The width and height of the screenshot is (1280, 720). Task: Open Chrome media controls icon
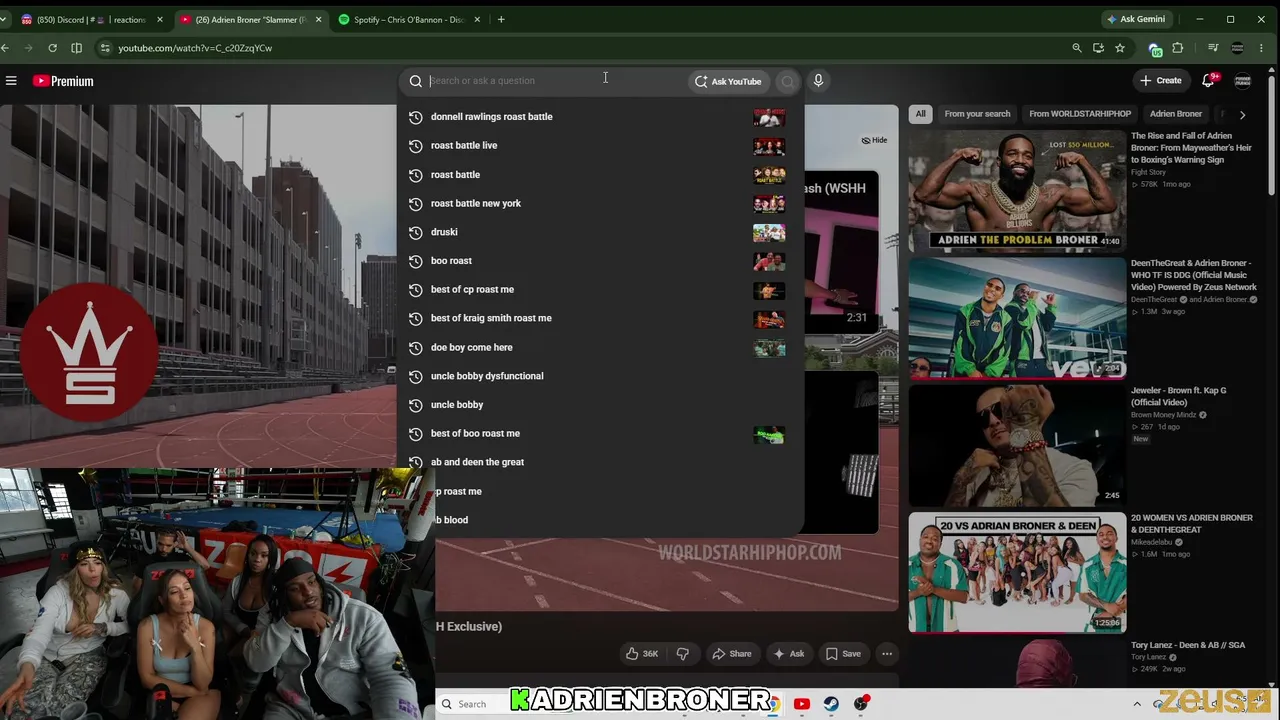[x=1213, y=48]
